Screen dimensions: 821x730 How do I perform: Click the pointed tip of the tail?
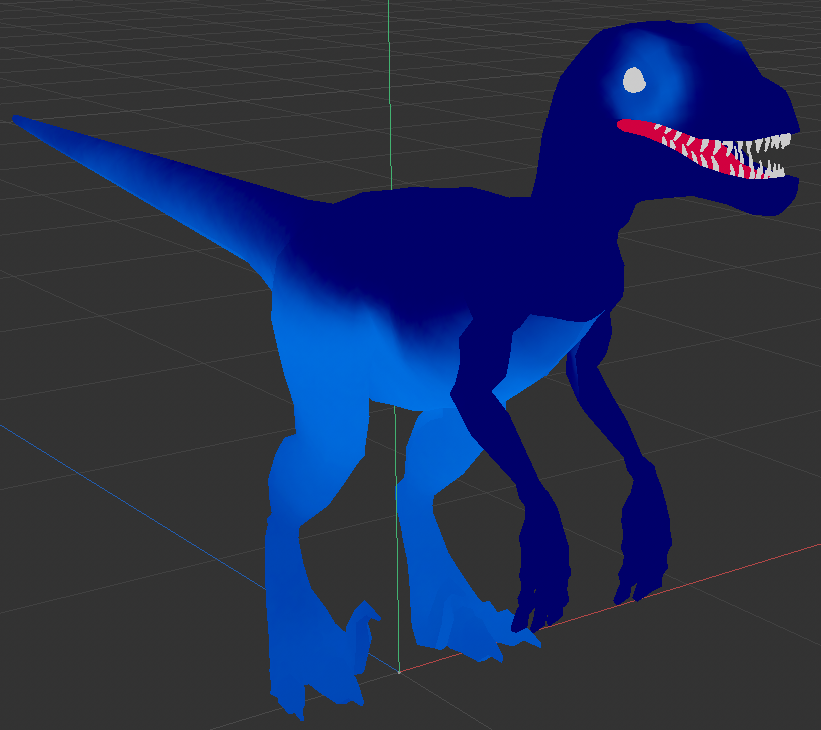18,119
